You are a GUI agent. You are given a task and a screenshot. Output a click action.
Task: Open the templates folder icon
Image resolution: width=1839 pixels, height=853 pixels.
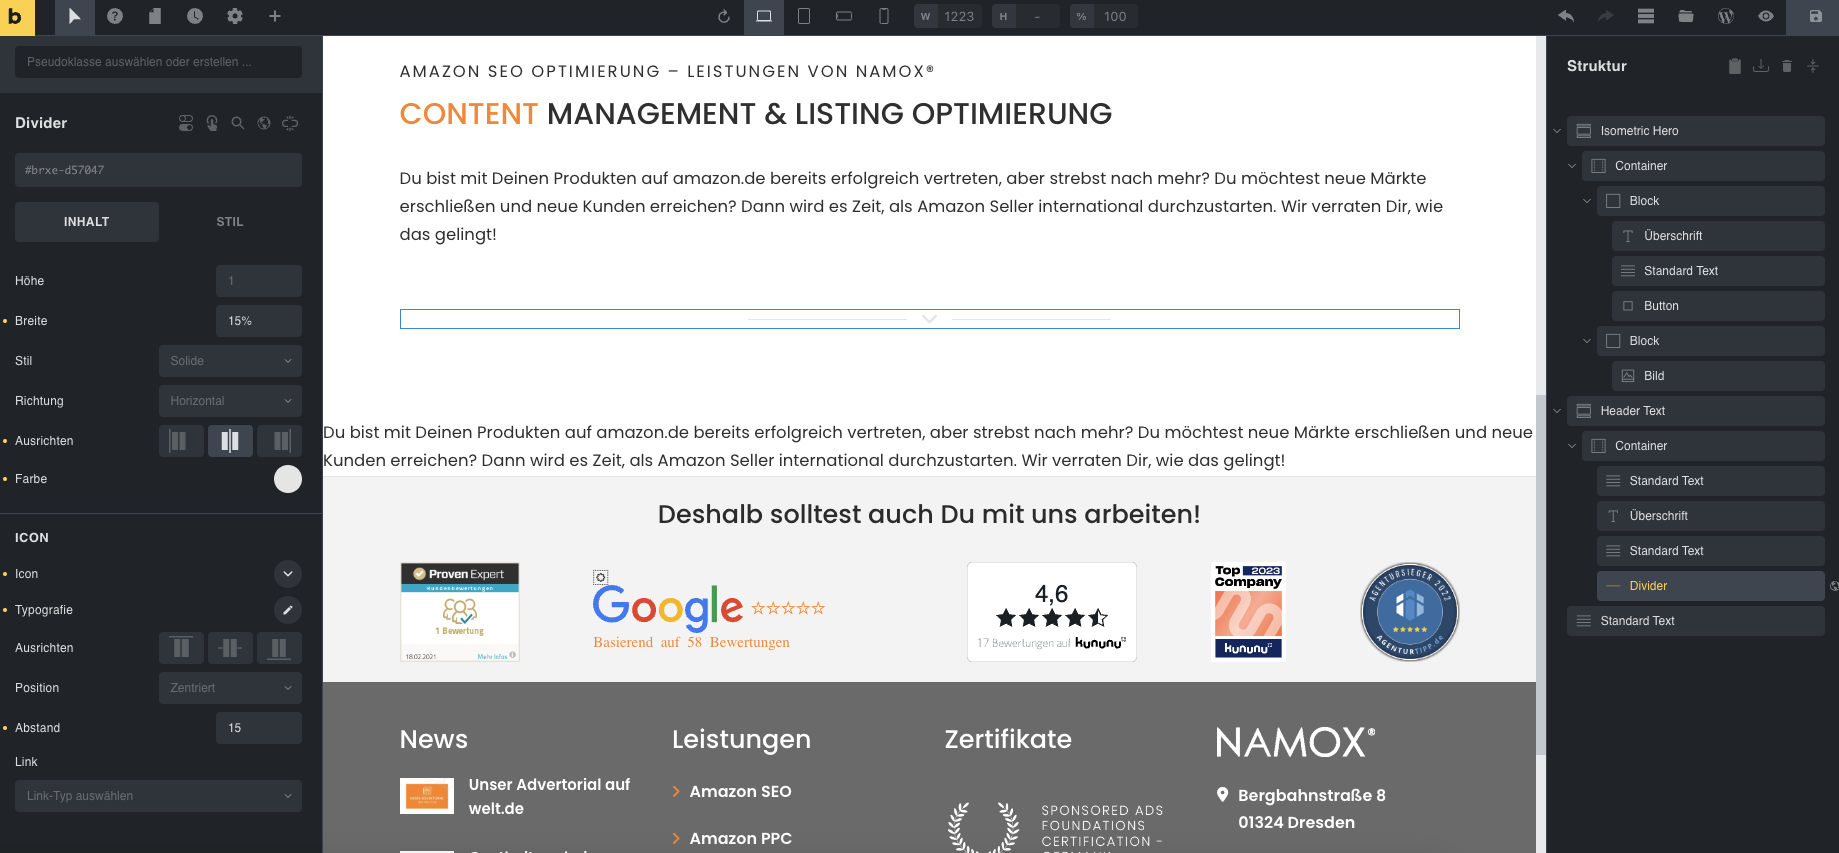point(1686,16)
